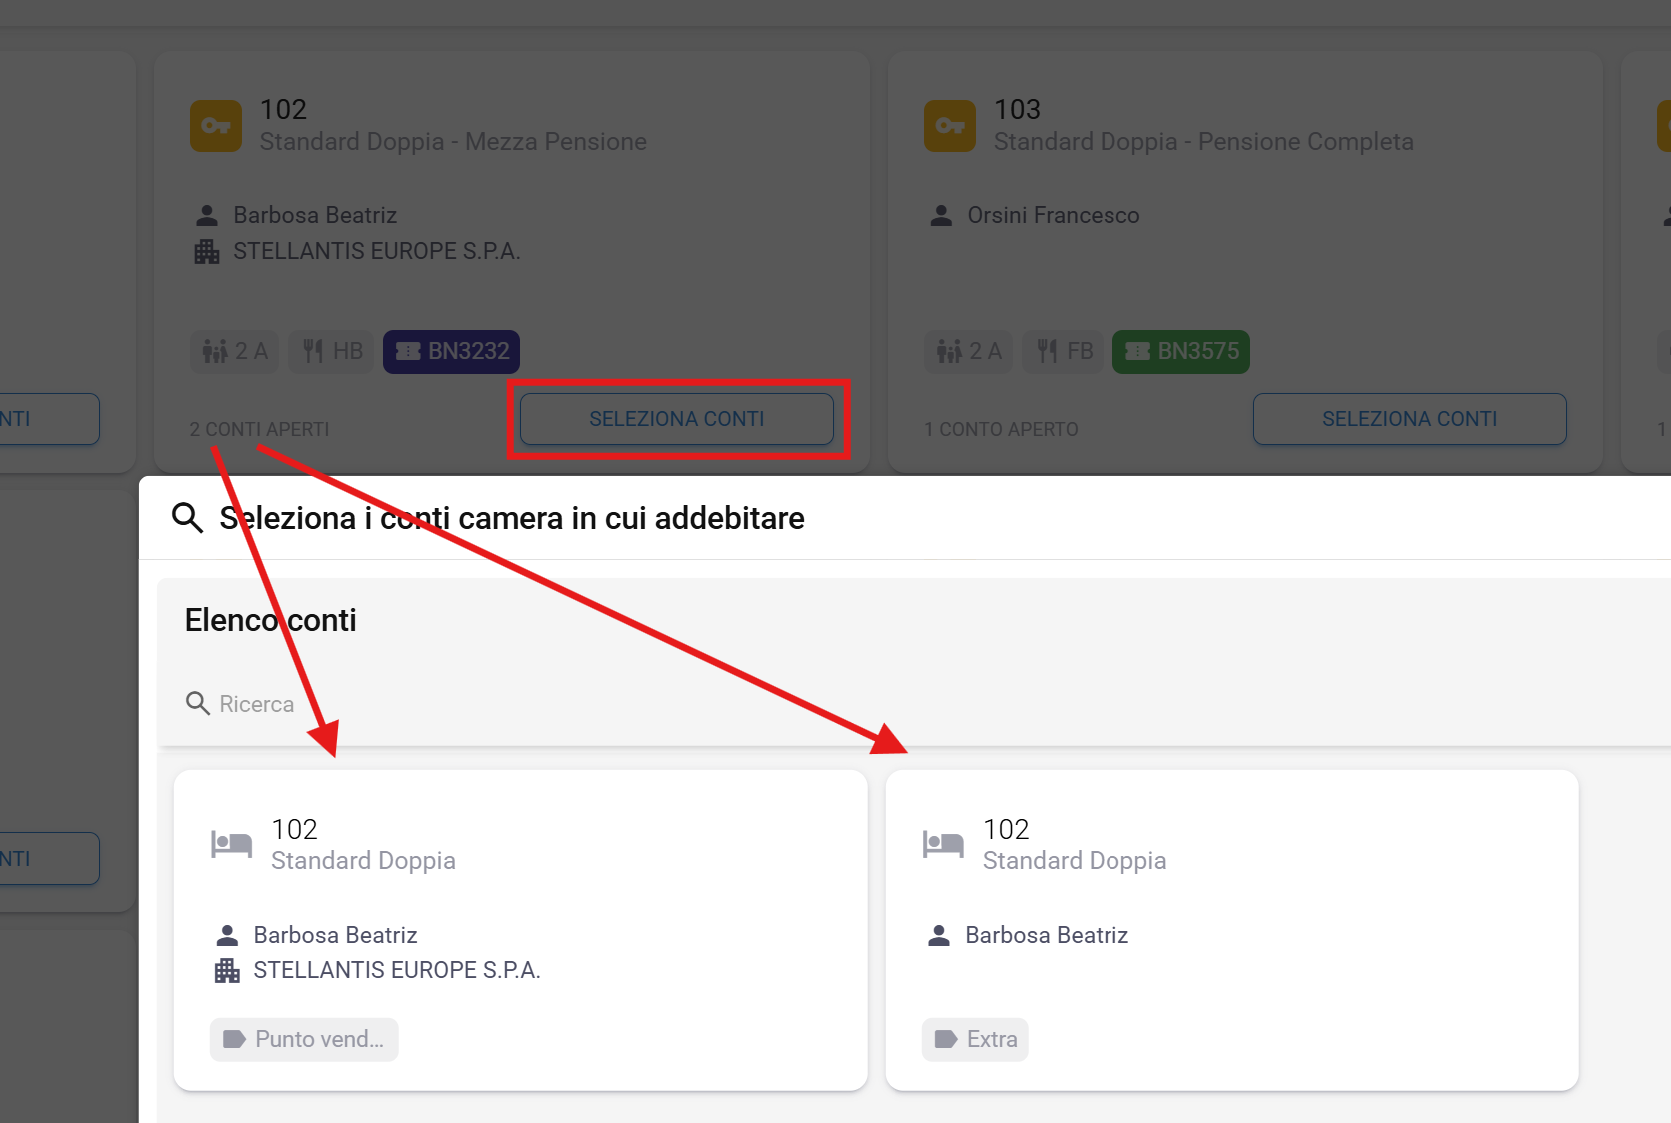
Task: Click the person icon next to Orsini Francesco
Action: click(941, 215)
